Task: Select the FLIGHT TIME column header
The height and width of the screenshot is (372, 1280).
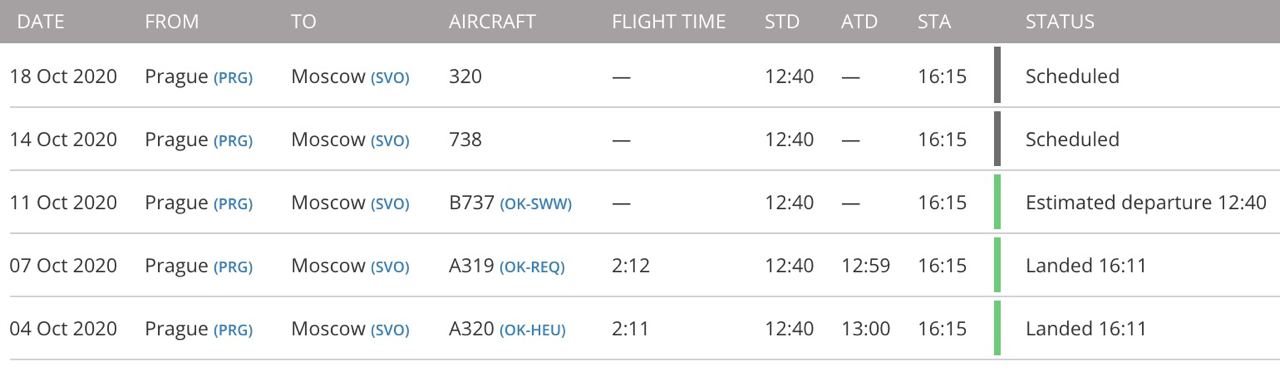Action: (669, 21)
